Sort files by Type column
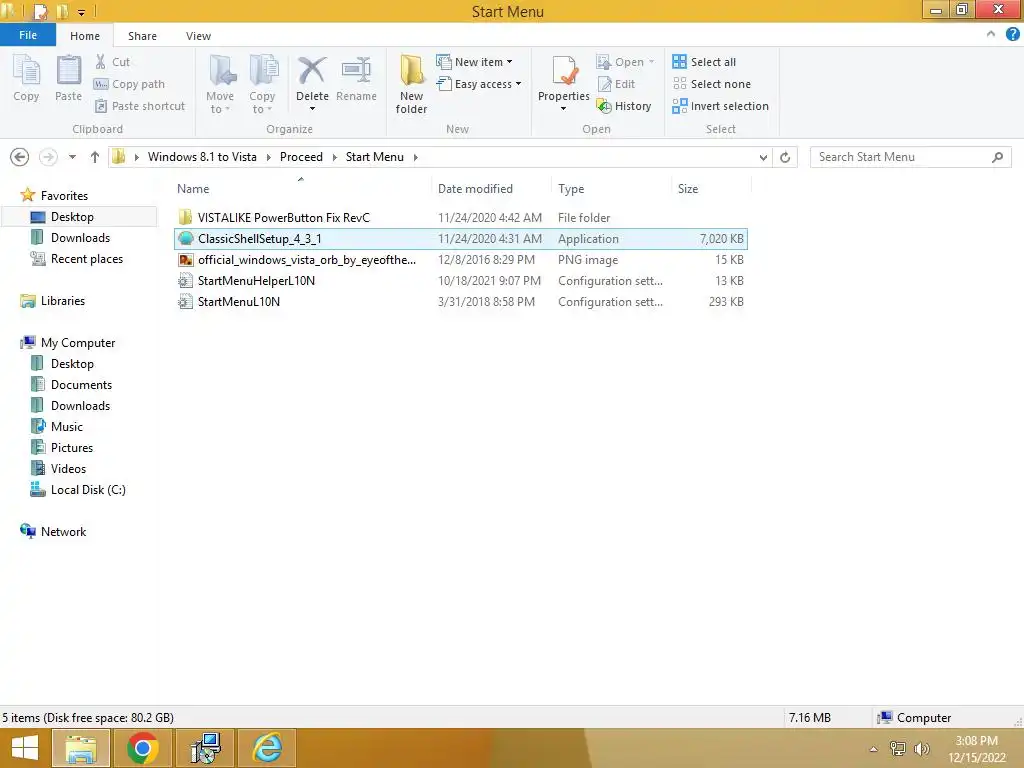The image size is (1024, 768). tap(571, 189)
